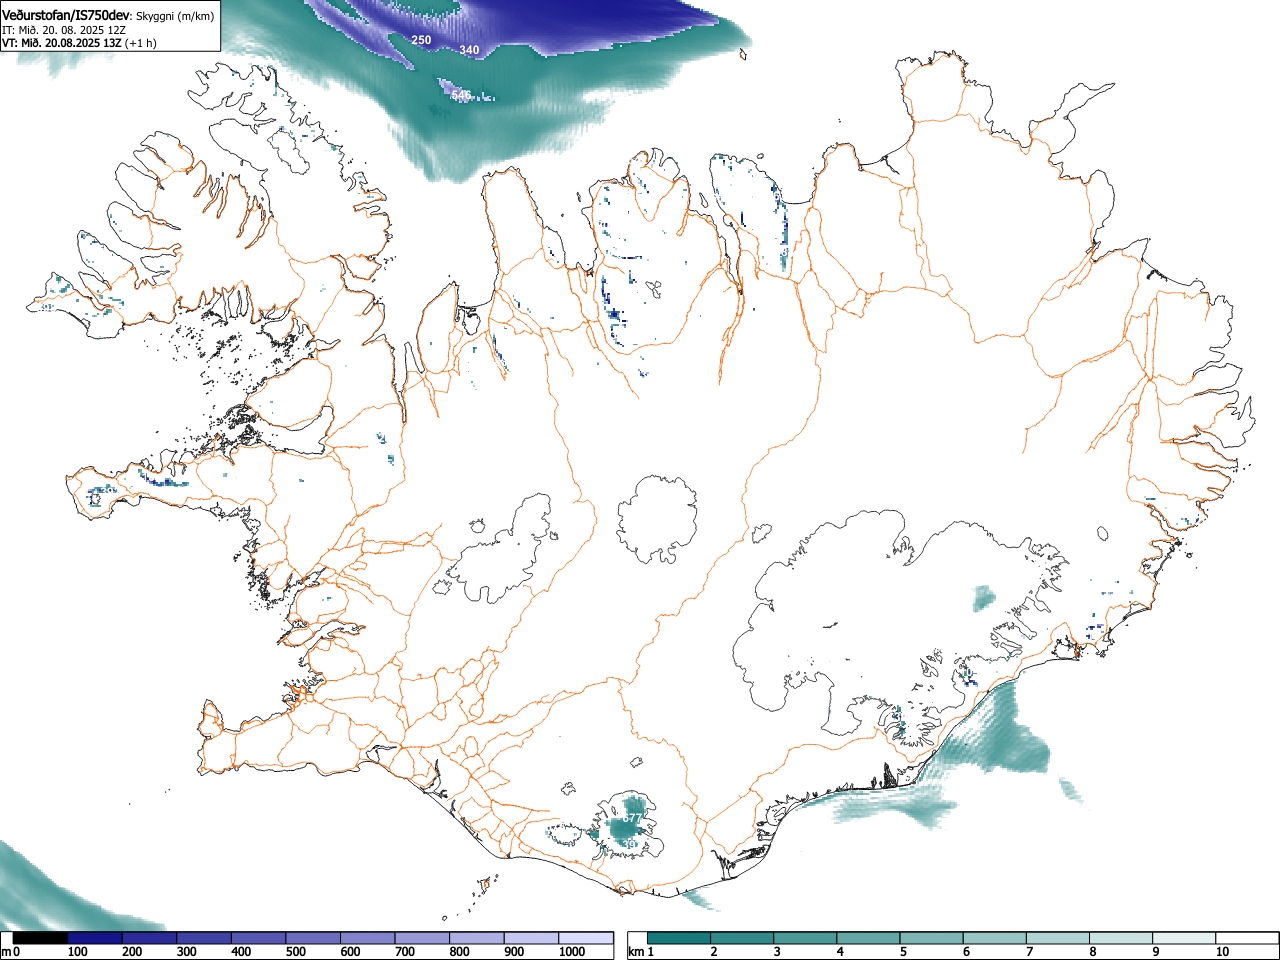1280x960 pixels.
Task: Click the dark blue 100–200 m legend swatch
Action: click(x=95, y=938)
